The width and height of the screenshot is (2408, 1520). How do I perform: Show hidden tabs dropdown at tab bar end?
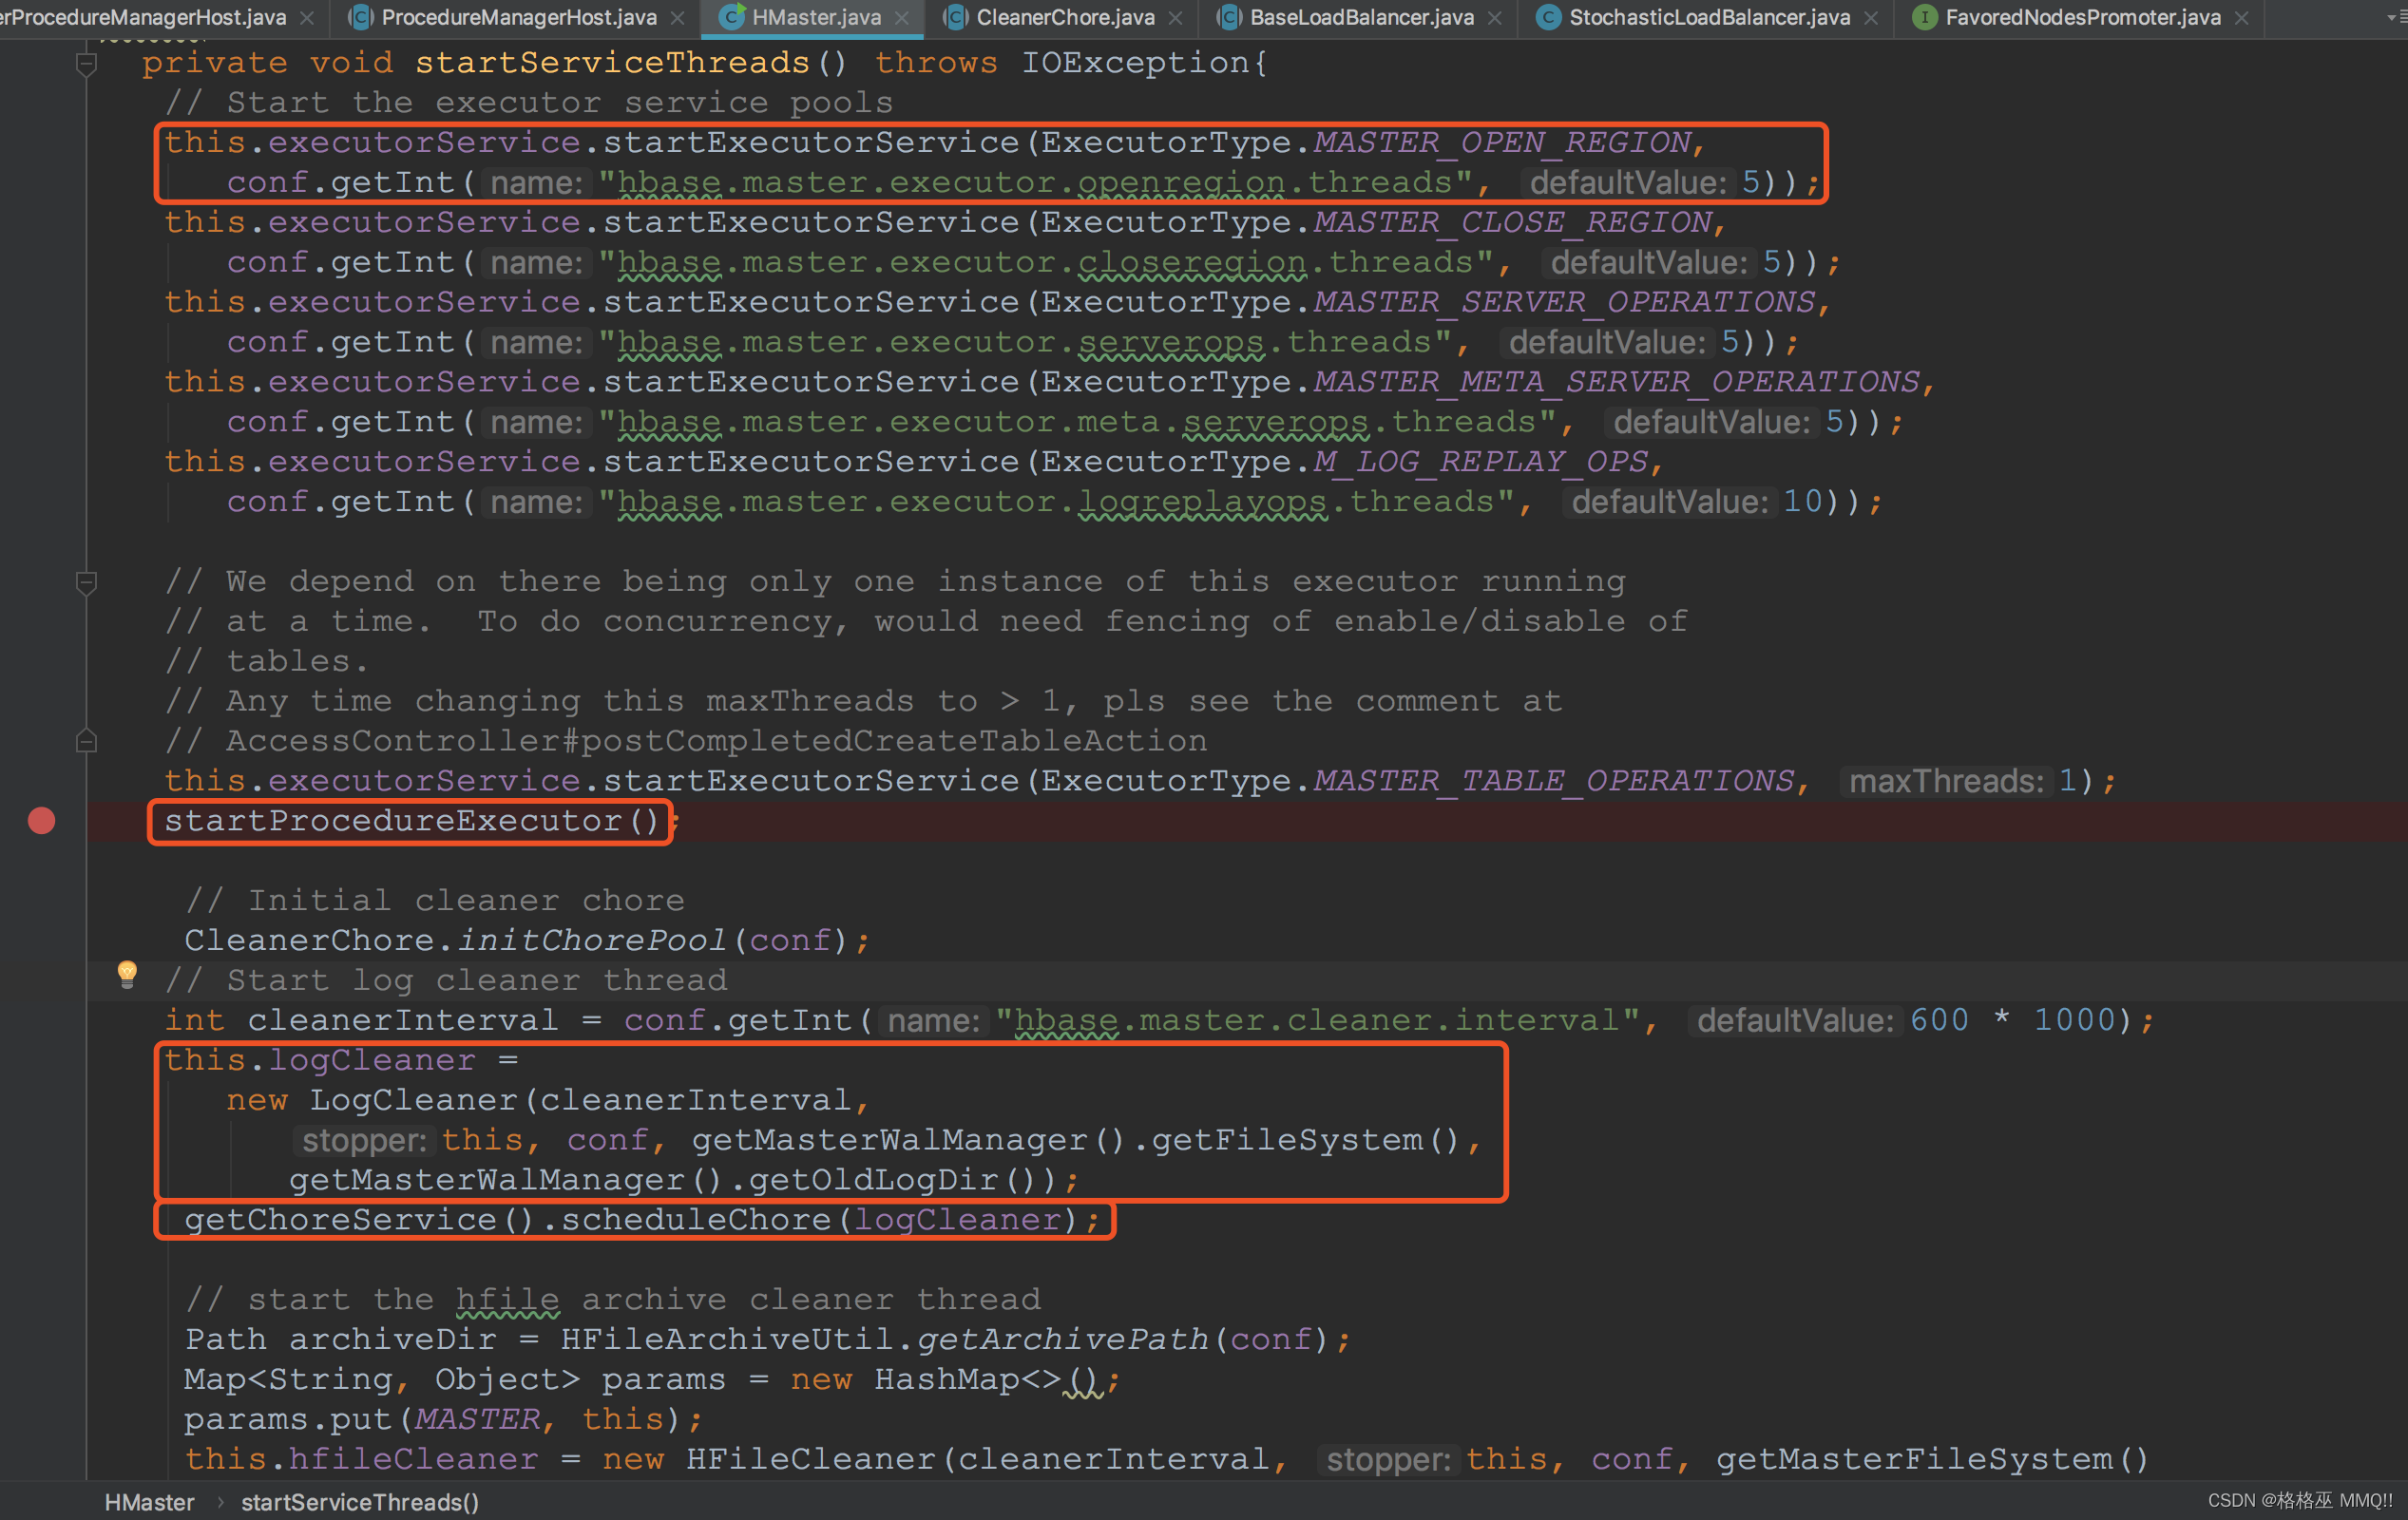tap(2395, 17)
